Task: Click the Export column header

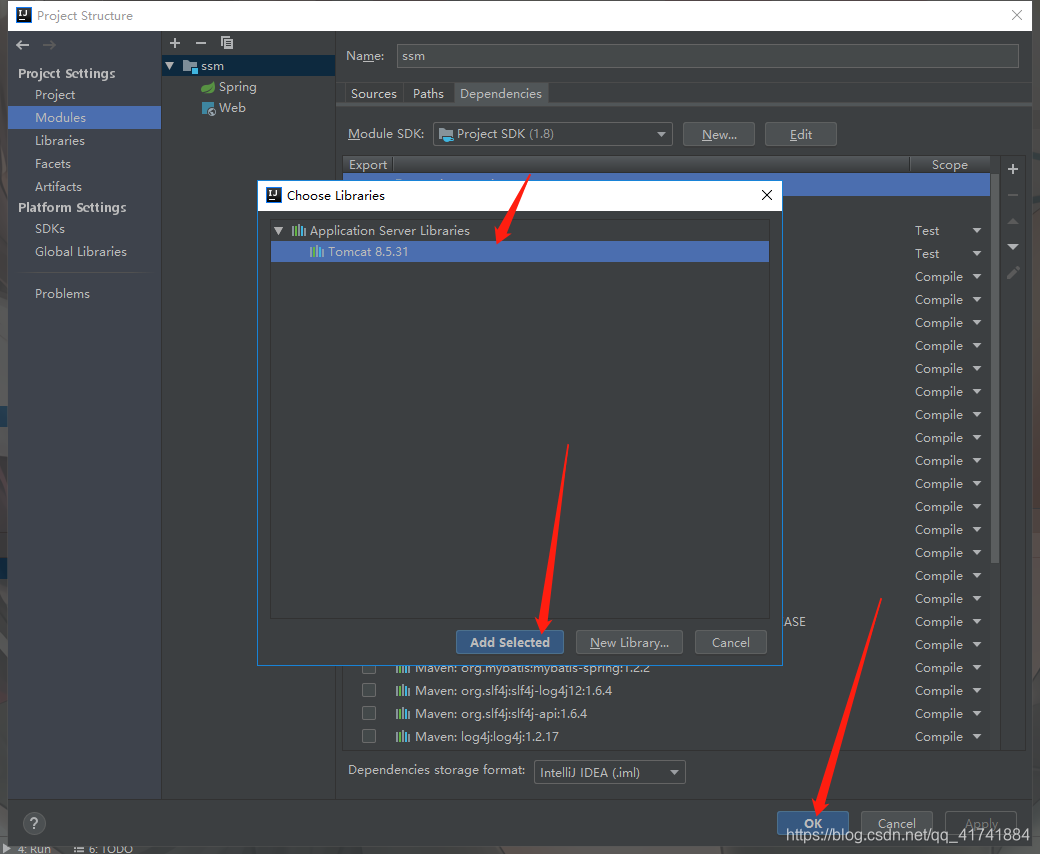Action: 368,164
